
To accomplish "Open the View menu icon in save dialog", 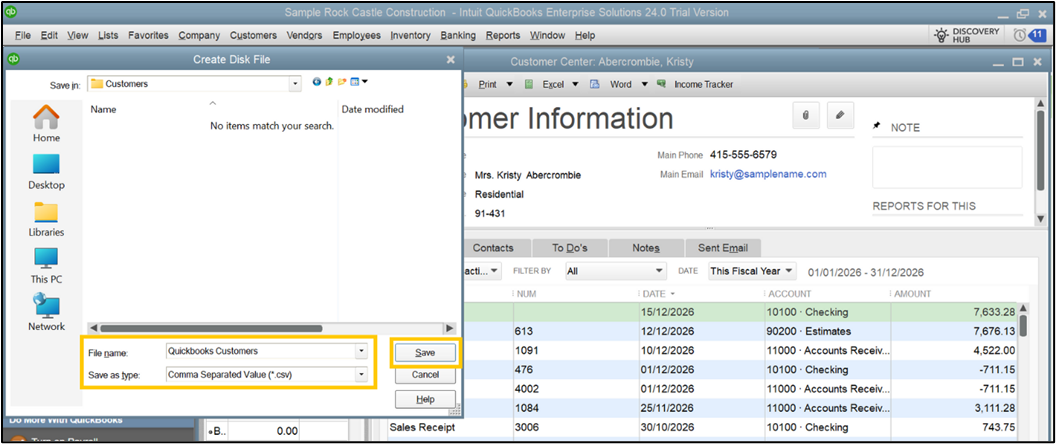I will pyautogui.click(x=359, y=82).
